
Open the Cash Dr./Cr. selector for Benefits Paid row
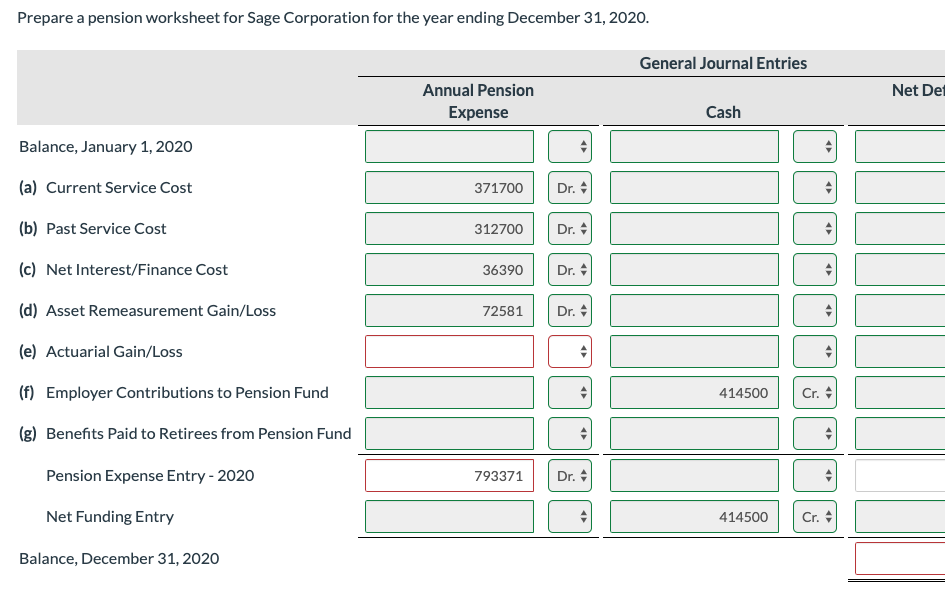coord(814,433)
